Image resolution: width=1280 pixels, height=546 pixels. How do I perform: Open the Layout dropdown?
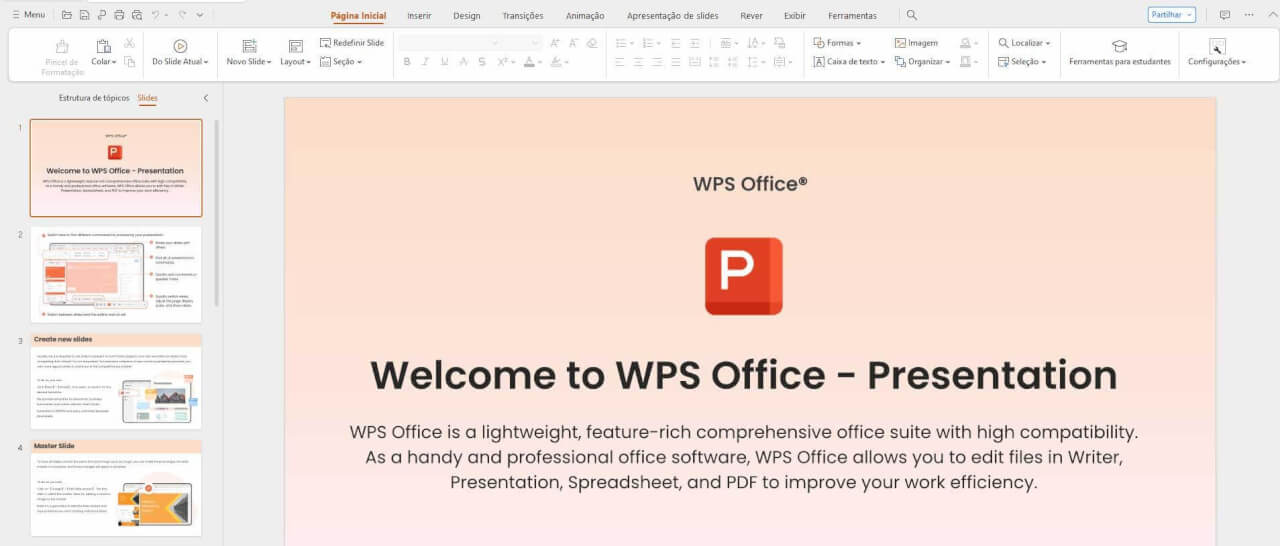(295, 62)
